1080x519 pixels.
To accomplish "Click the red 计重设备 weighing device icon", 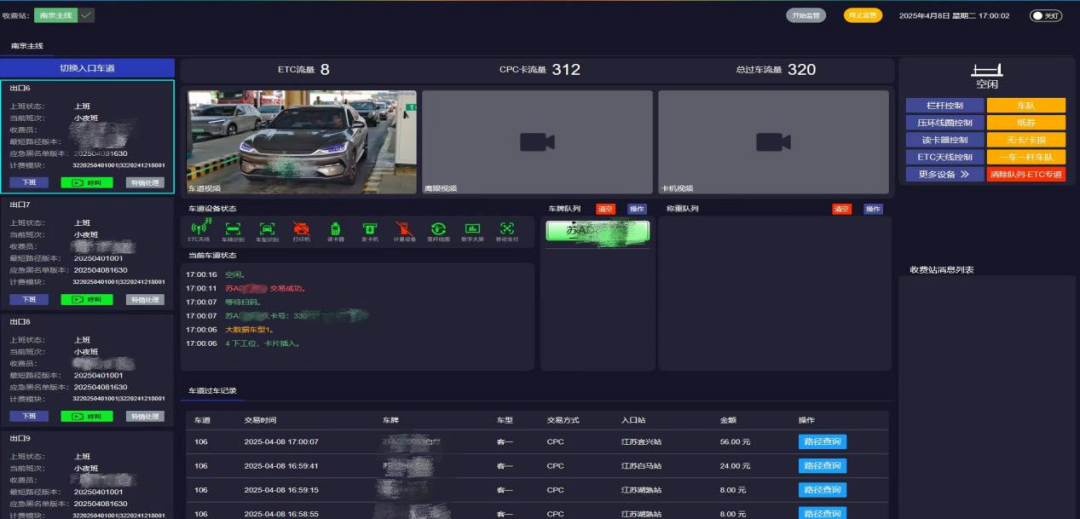I will click(403, 230).
